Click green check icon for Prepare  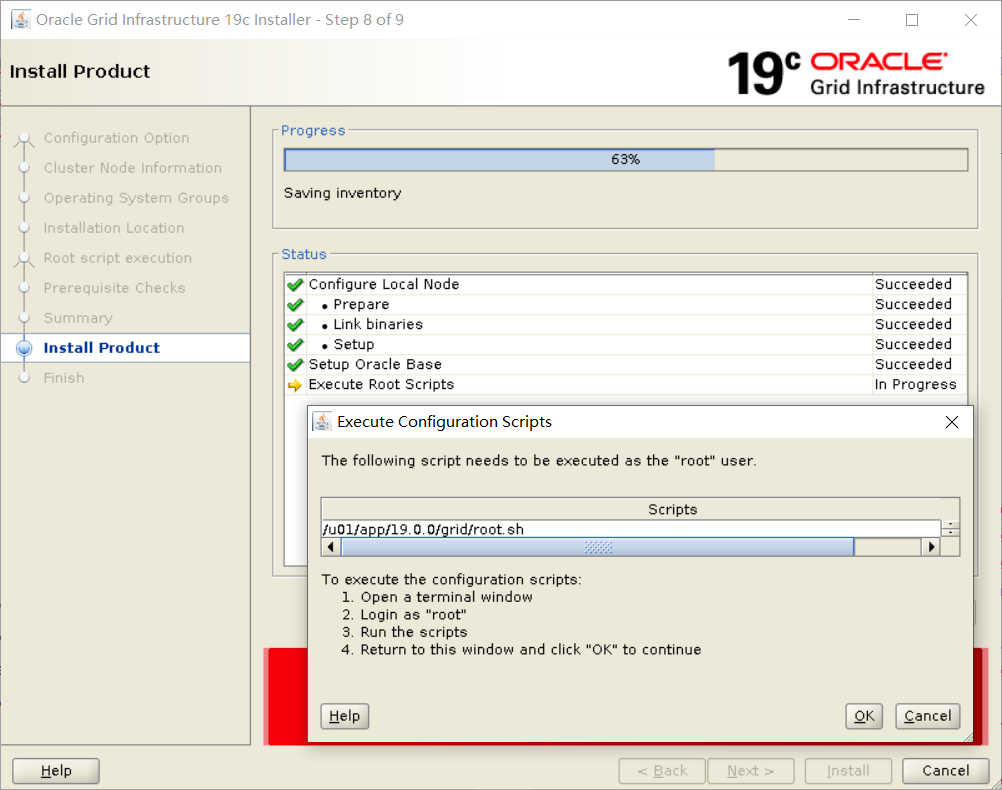[295, 305]
